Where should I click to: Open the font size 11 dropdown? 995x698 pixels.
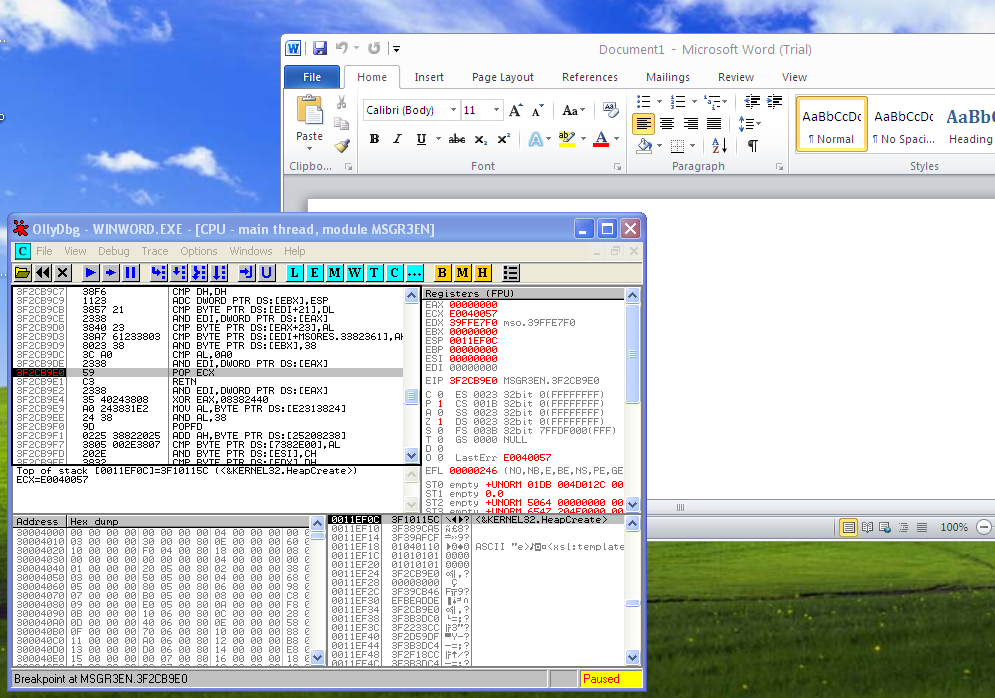coord(496,110)
